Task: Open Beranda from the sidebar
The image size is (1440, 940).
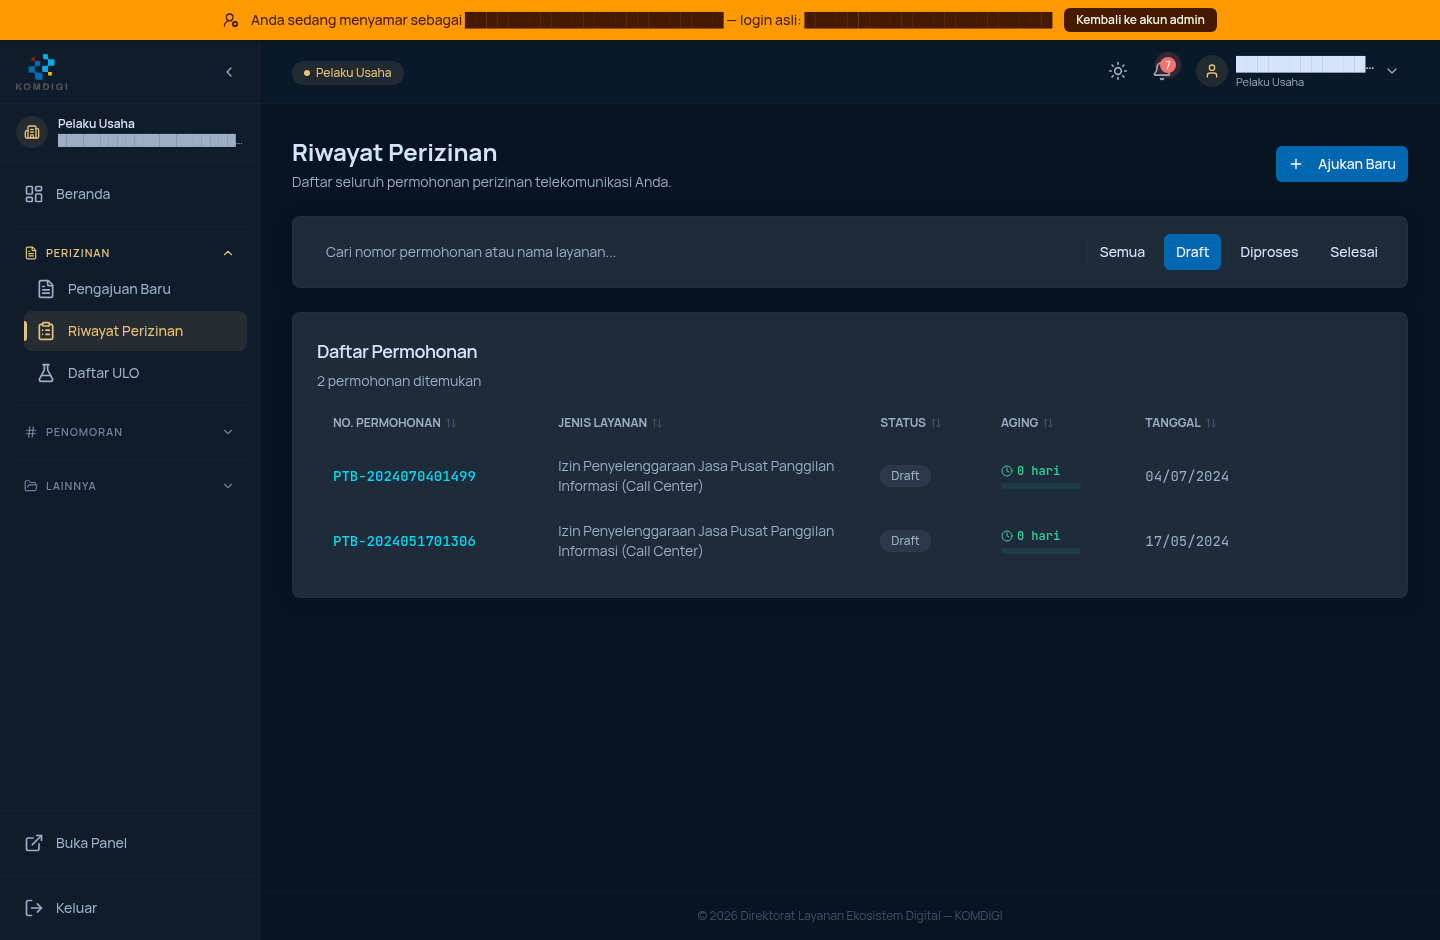Action: click(130, 194)
